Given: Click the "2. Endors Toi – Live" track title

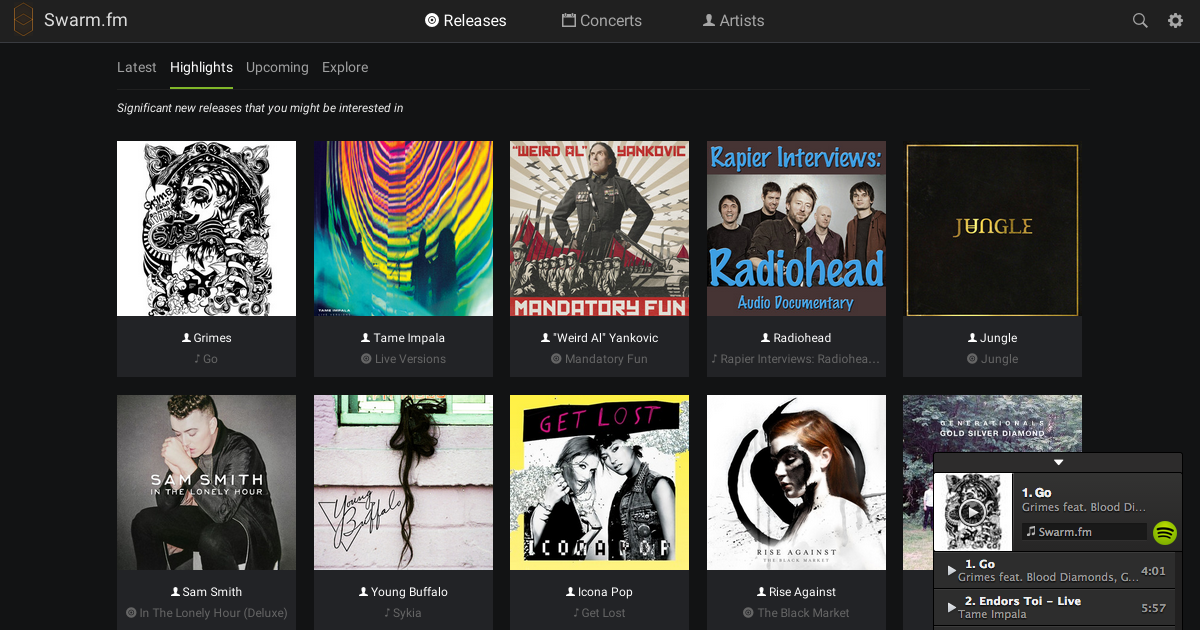Looking at the screenshot, I should point(1023,601).
